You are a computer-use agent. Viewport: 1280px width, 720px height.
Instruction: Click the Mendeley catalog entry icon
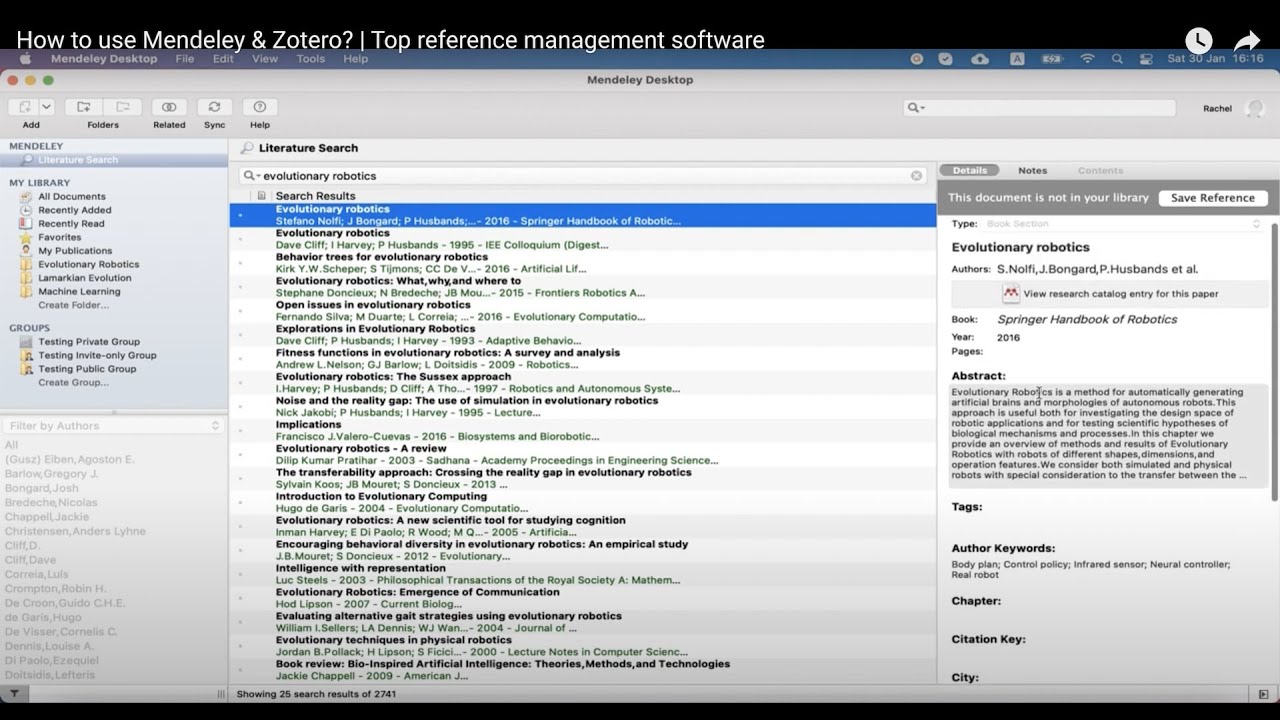pos(1011,294)
